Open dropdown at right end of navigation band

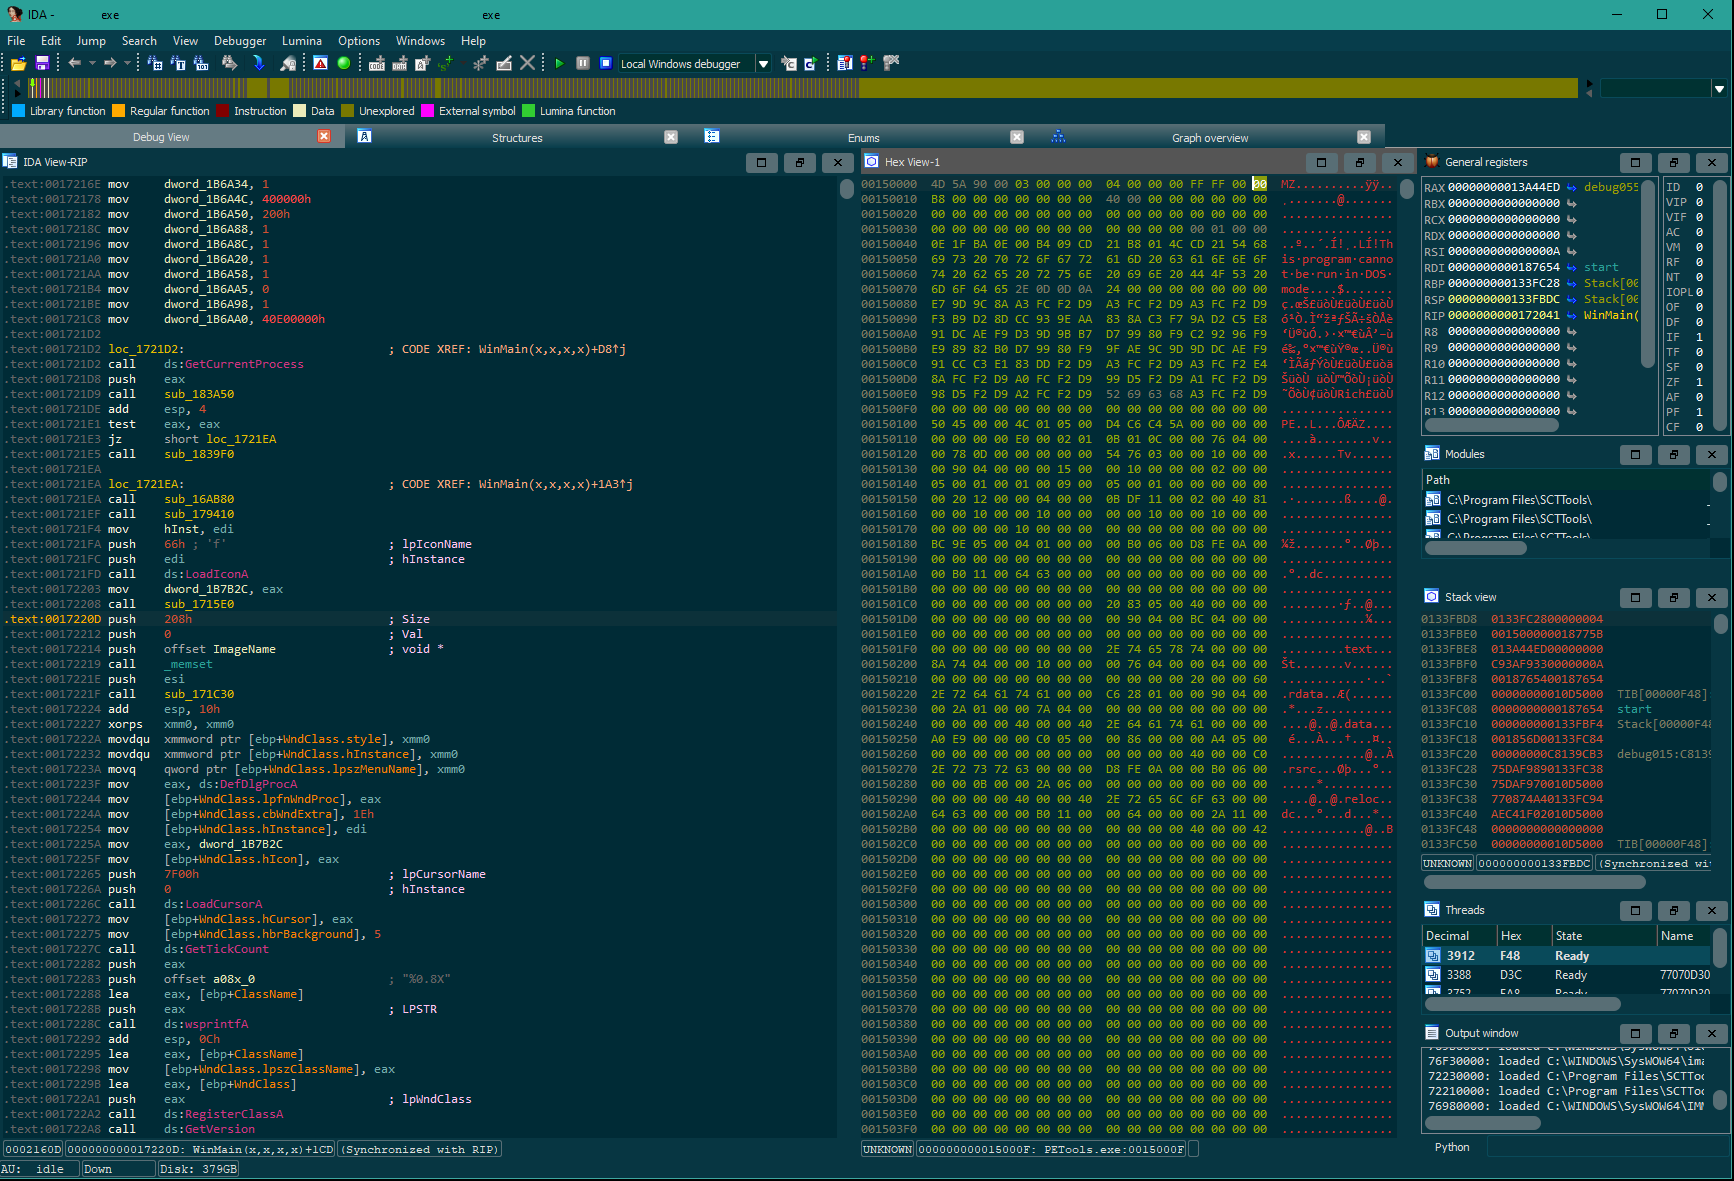(x=1719, y=89)
